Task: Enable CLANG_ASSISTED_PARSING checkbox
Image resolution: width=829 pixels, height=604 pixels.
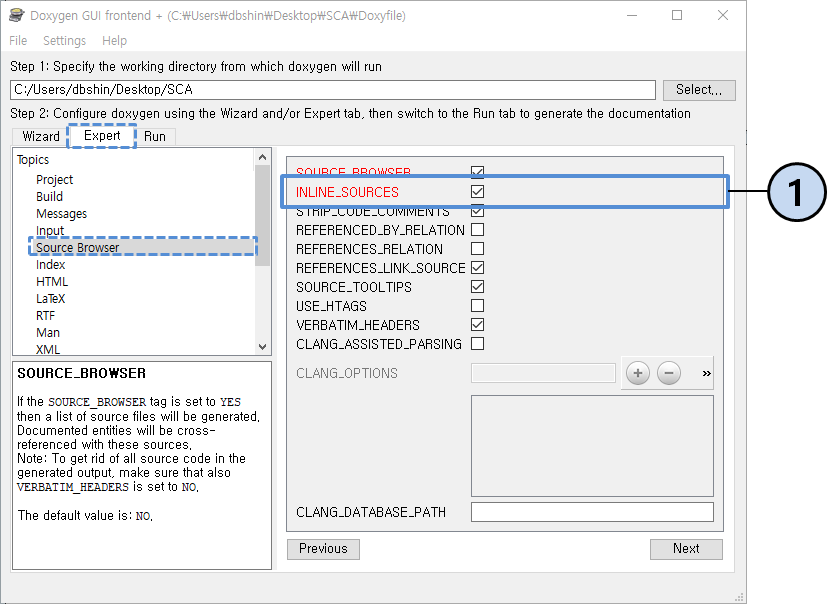Action: pyautogui.click(x=477, y=344)
